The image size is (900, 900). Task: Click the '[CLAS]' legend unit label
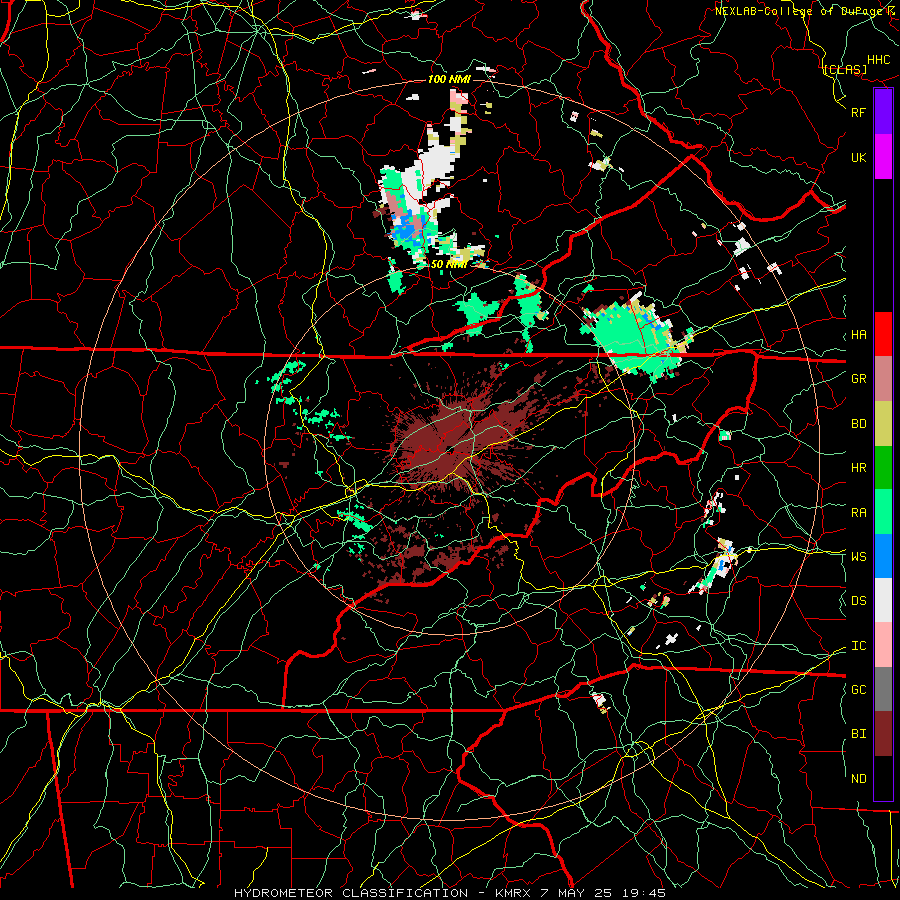point(844,69)
